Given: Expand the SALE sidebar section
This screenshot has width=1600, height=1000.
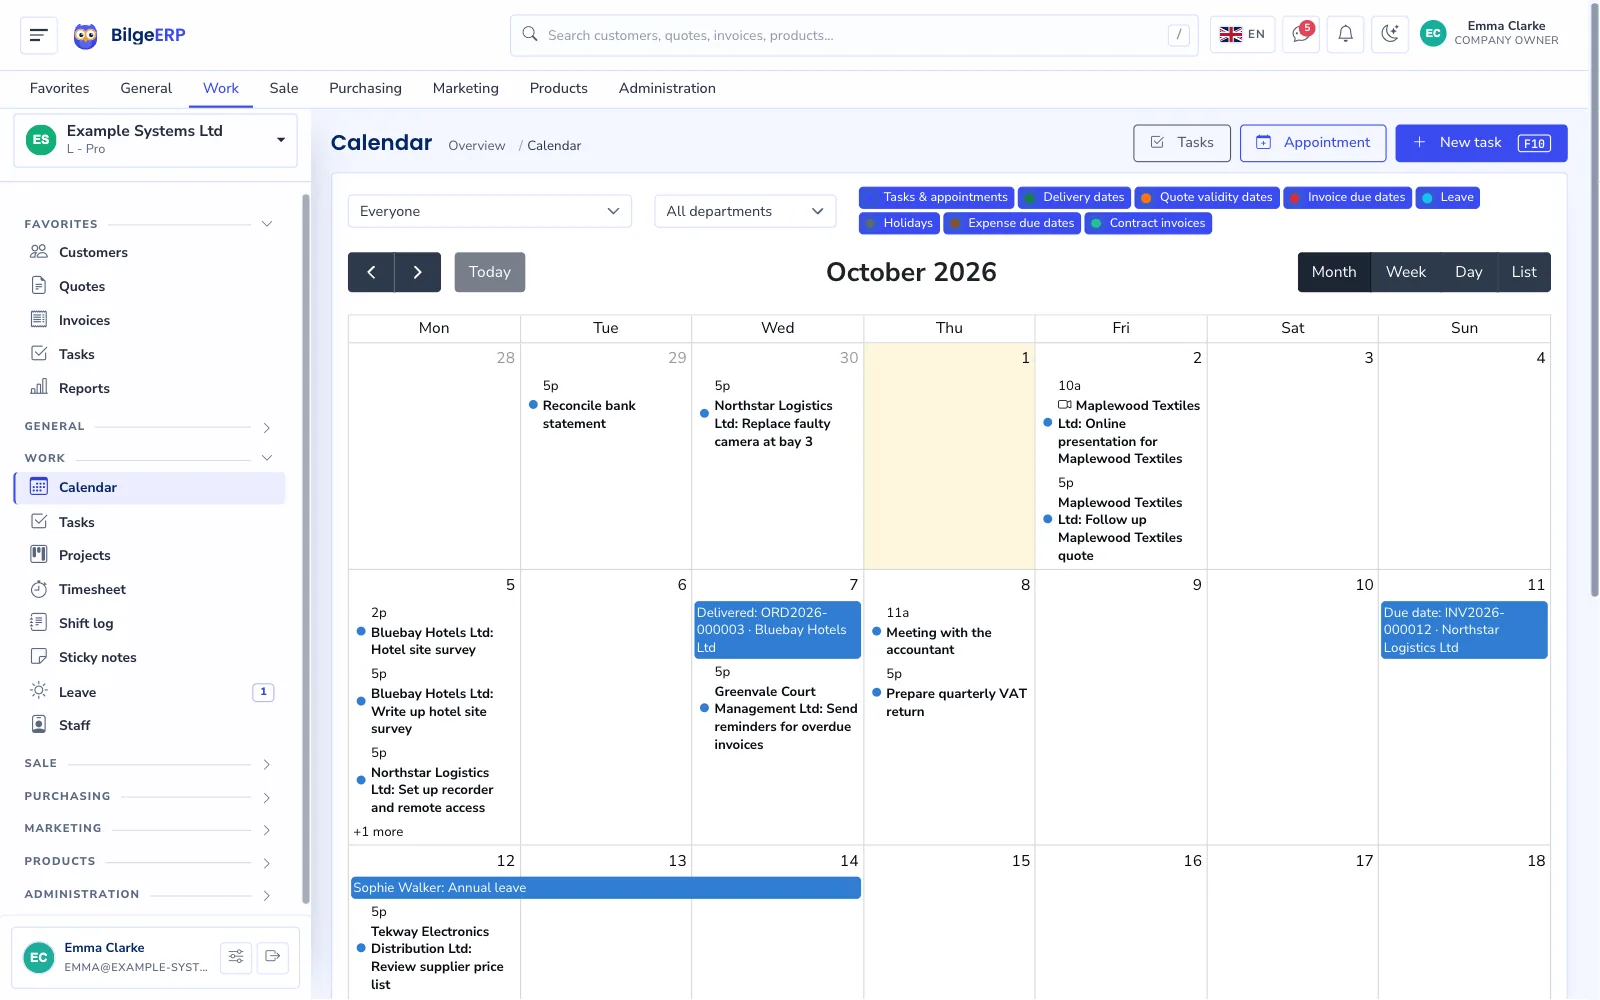Looking at the screenshot, I should (148, 764).
